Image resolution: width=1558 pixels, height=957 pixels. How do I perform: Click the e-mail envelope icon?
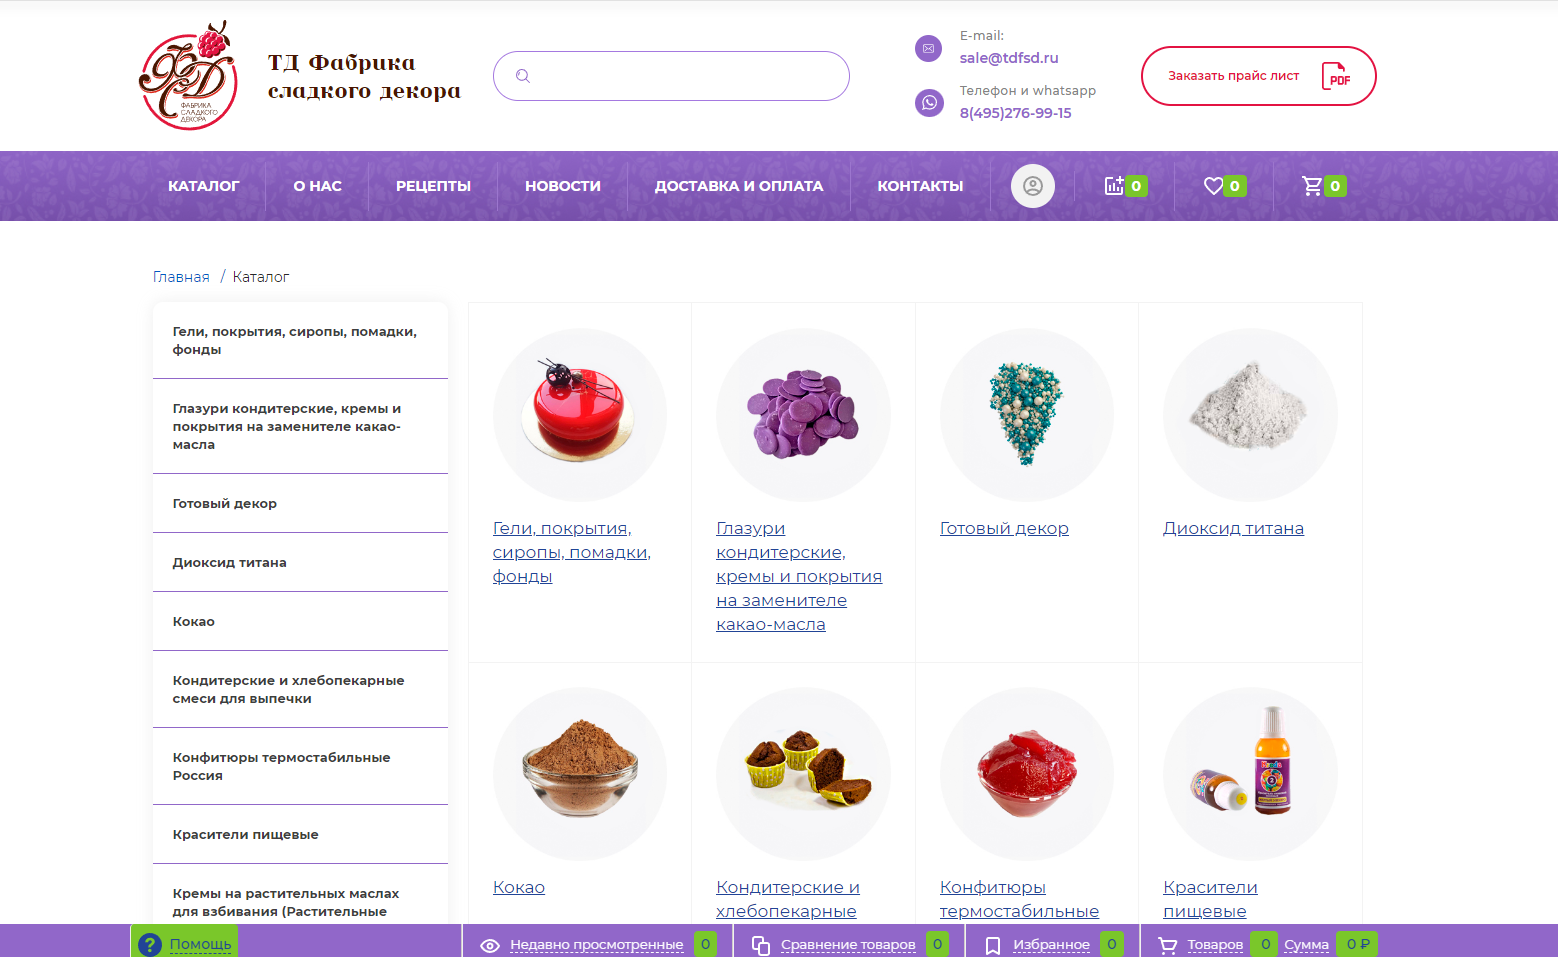(929, 48)
